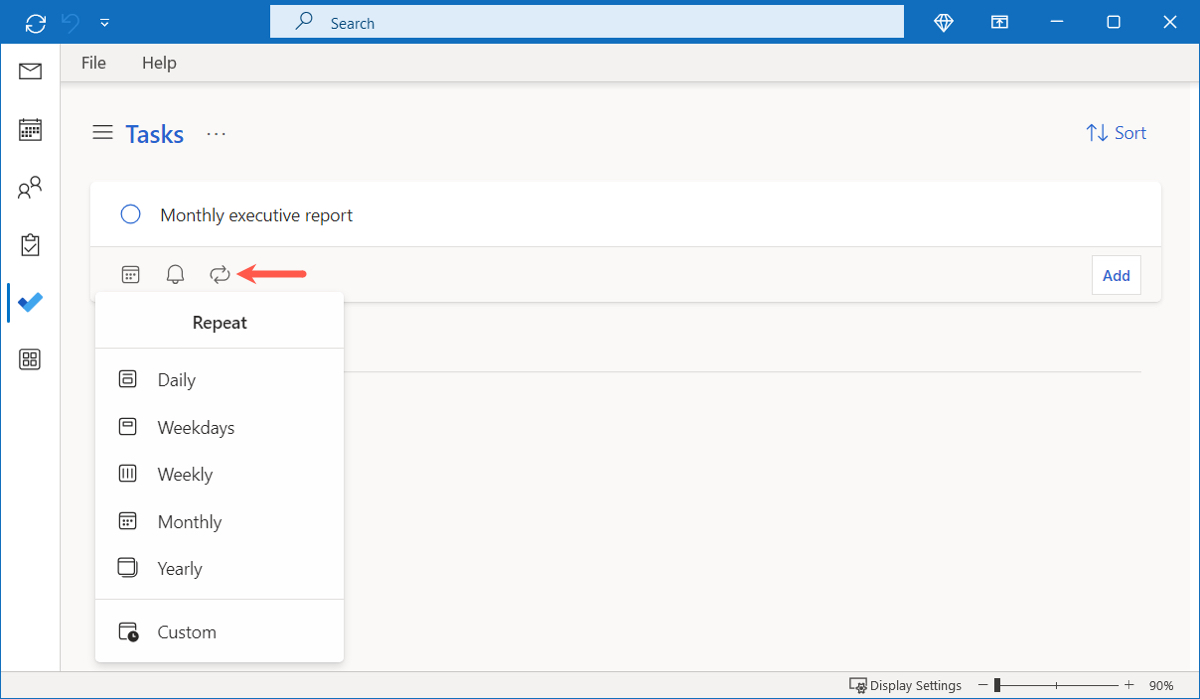Screen dimensions: 1200x699
Task: Select Monthly from the Repeat menu
Action: pyautogui.click(x=188, y=521)
